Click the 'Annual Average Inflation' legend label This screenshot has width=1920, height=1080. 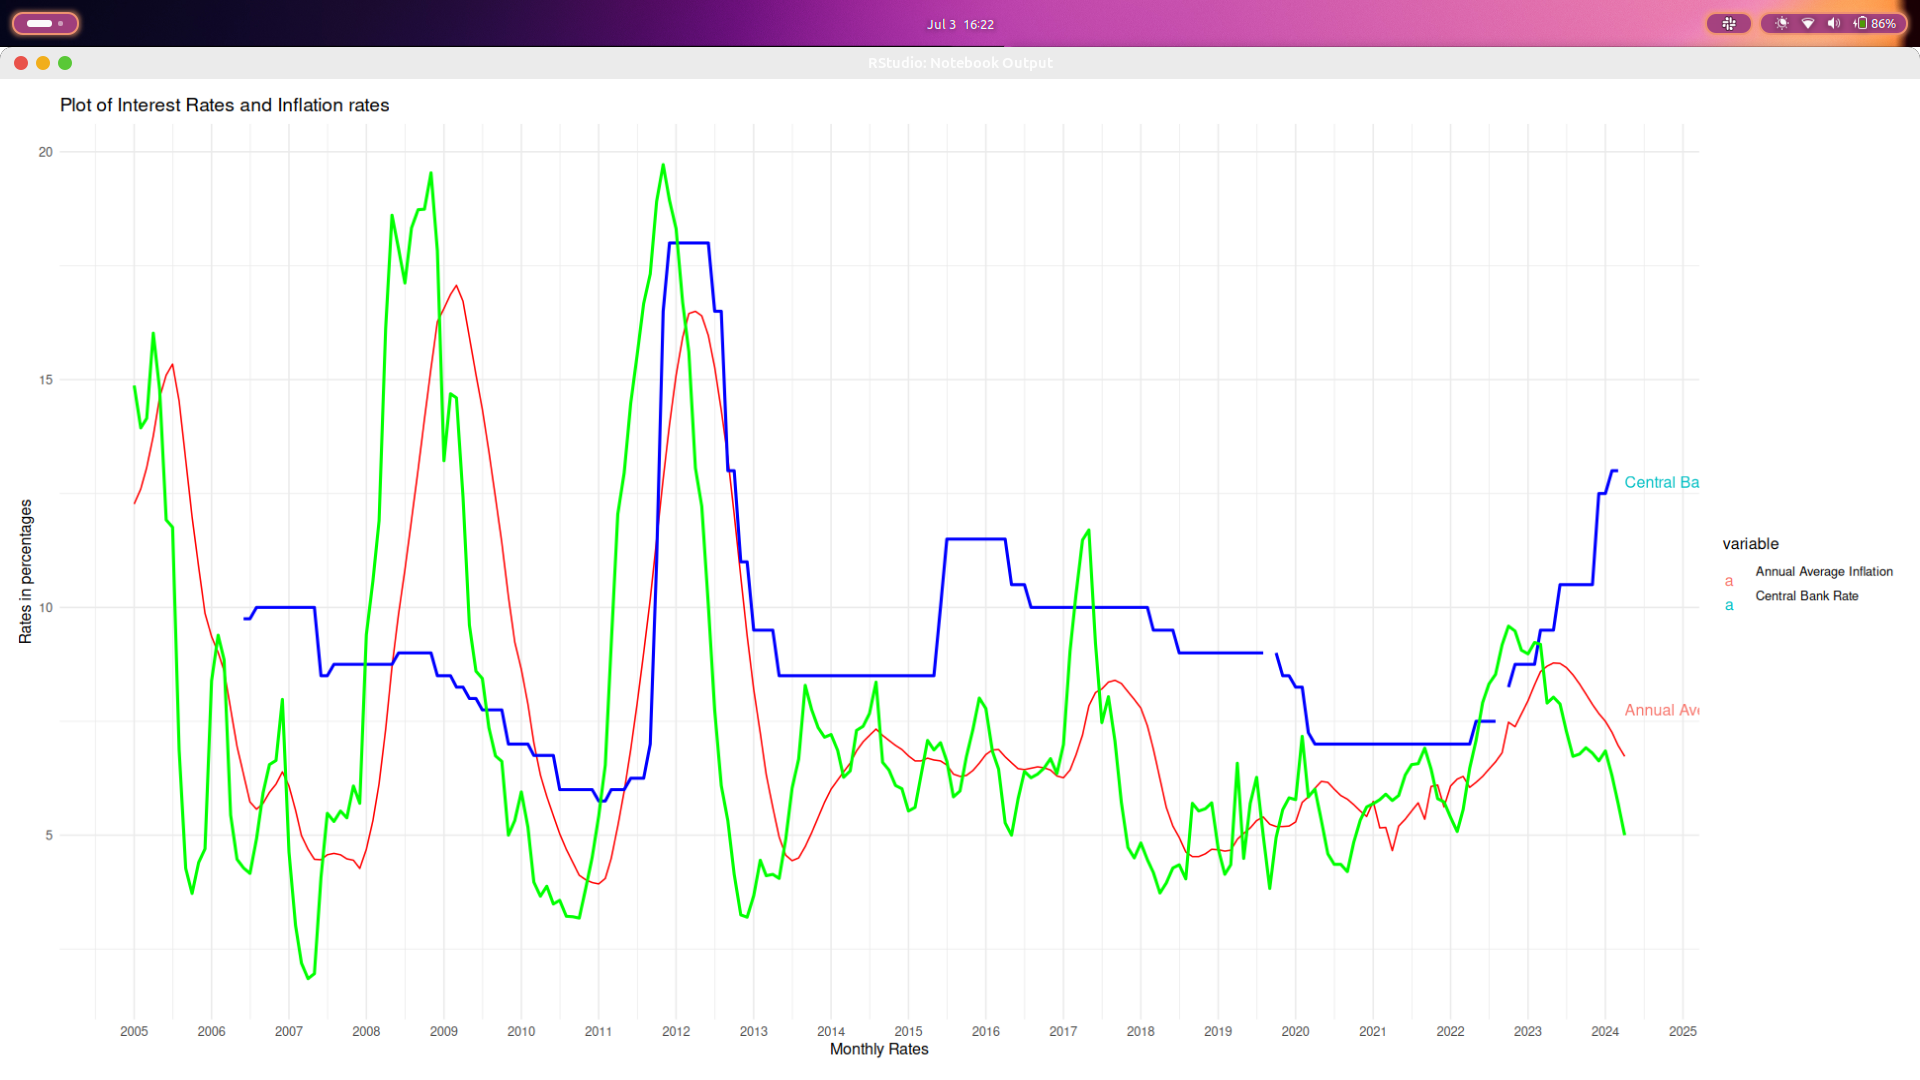click(x=1824, y=572)
